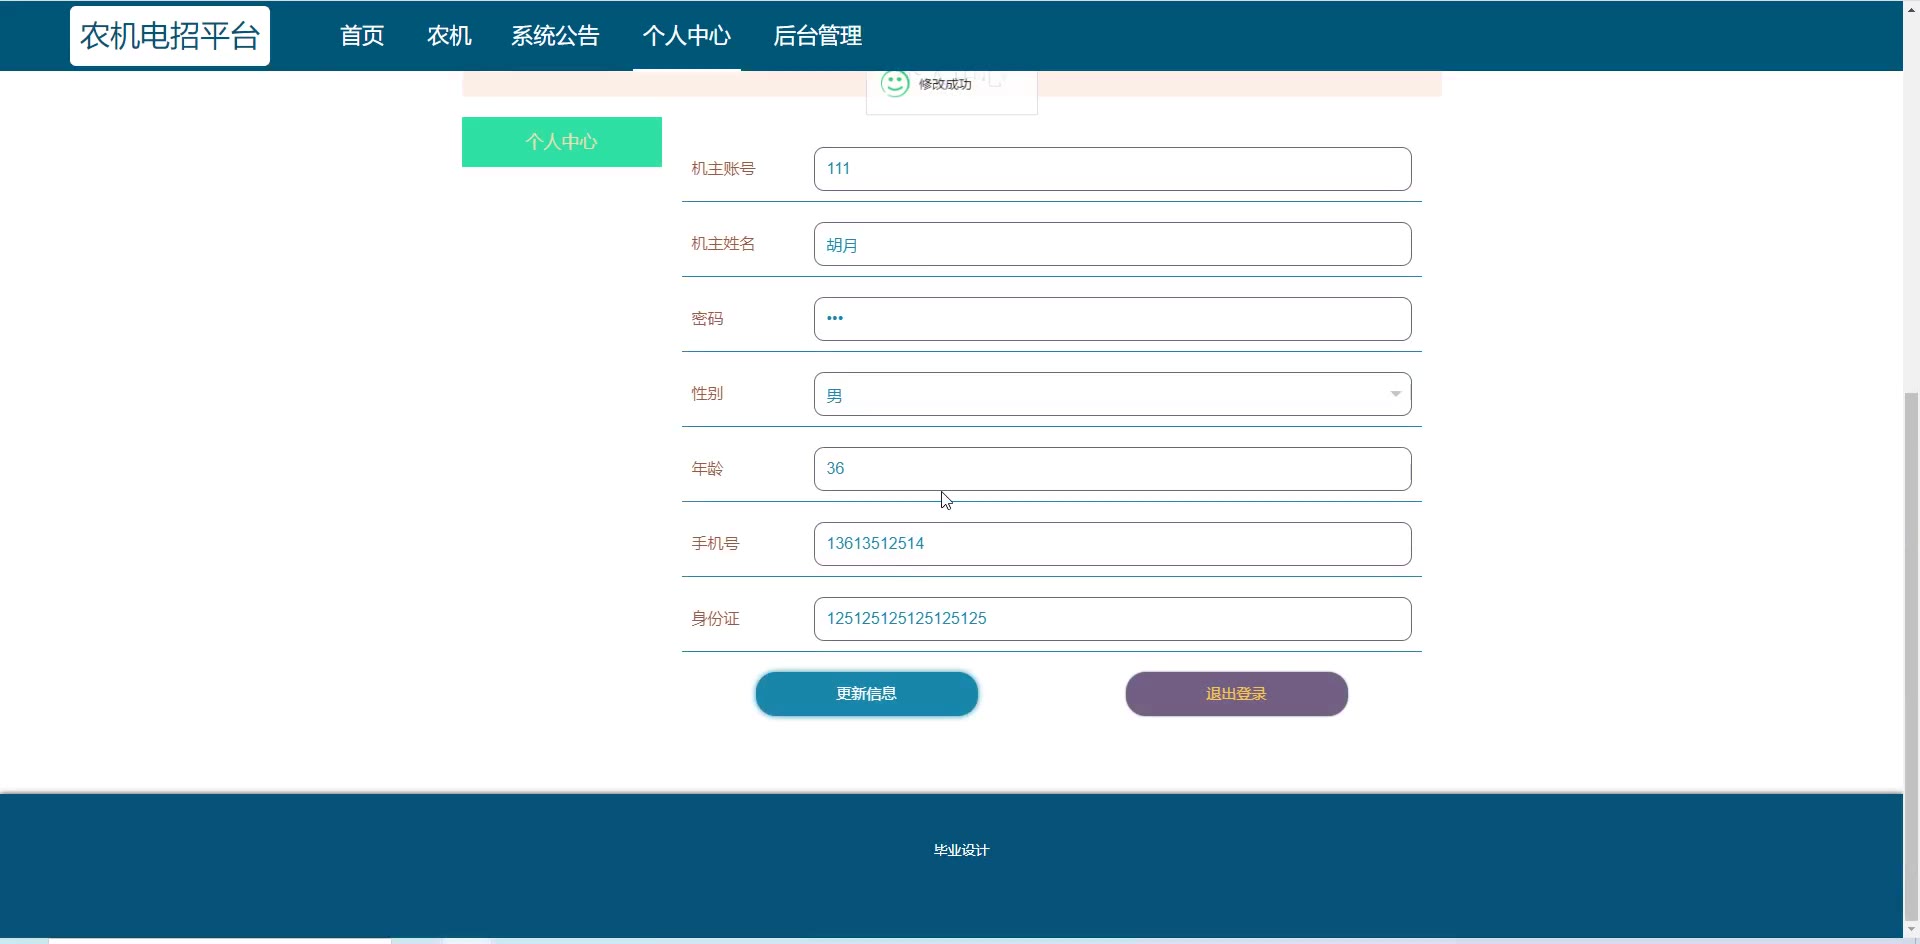Click the 机主账号 label
The height and width of the screenshot is (944, 1920).
[723, 169]
